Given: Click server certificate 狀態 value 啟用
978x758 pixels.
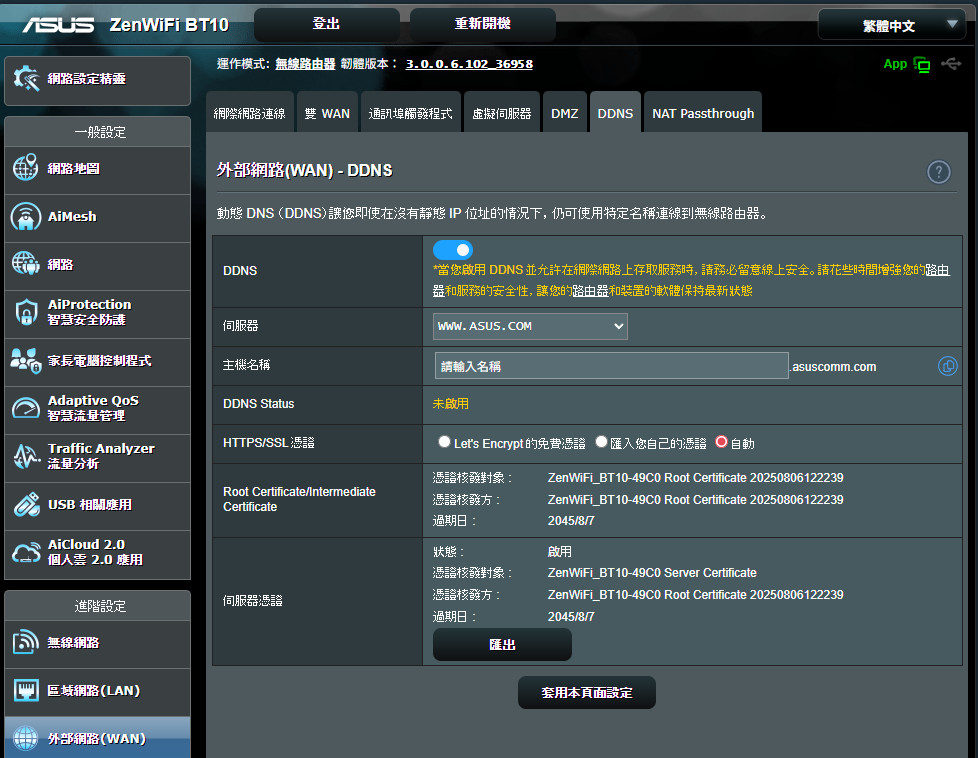Looking at the screenshot, I should tap(559, 551).
